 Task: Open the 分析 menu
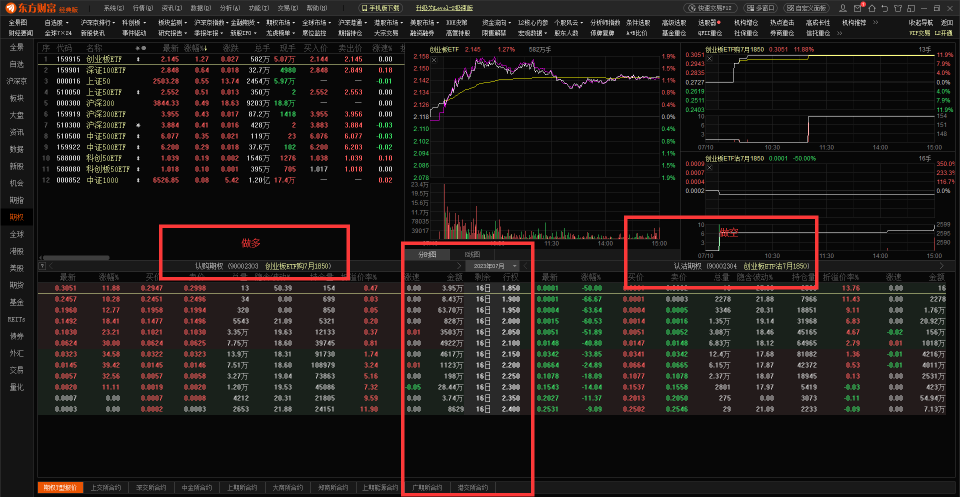tap(229, 8)
